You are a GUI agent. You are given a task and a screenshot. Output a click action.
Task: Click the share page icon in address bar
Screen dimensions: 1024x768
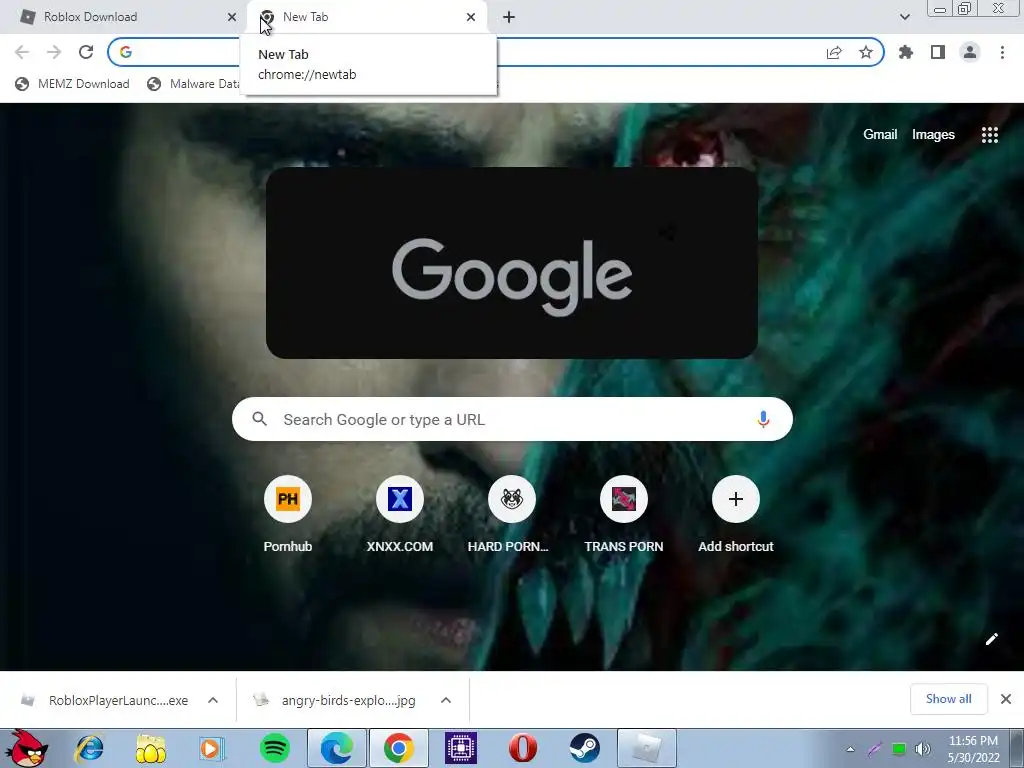[x=834, y=52]
